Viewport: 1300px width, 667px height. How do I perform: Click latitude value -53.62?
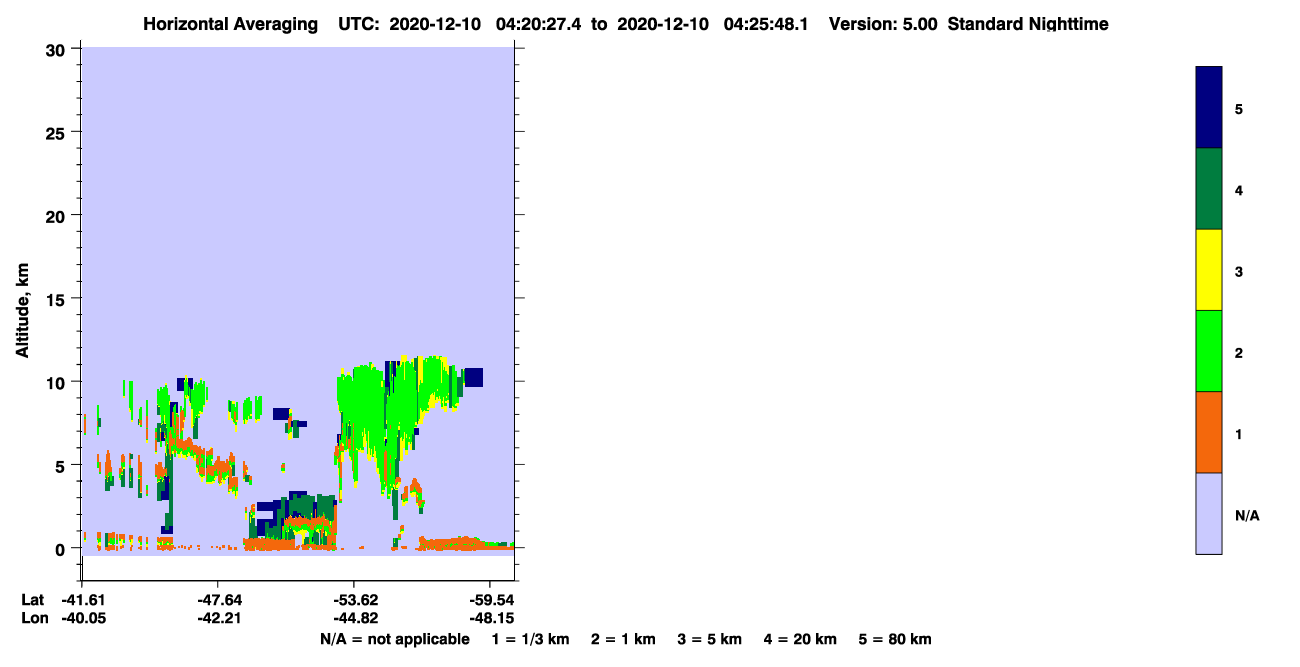click(354, 600)
